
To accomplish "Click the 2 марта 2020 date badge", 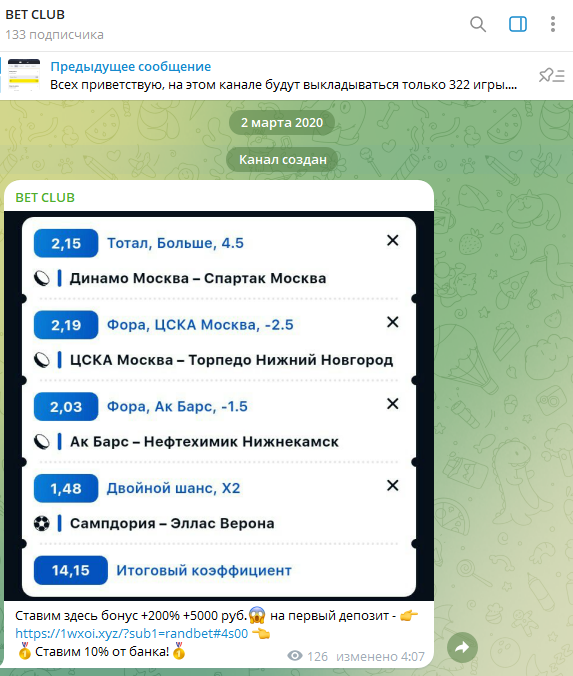I will (x=282, y=122).
